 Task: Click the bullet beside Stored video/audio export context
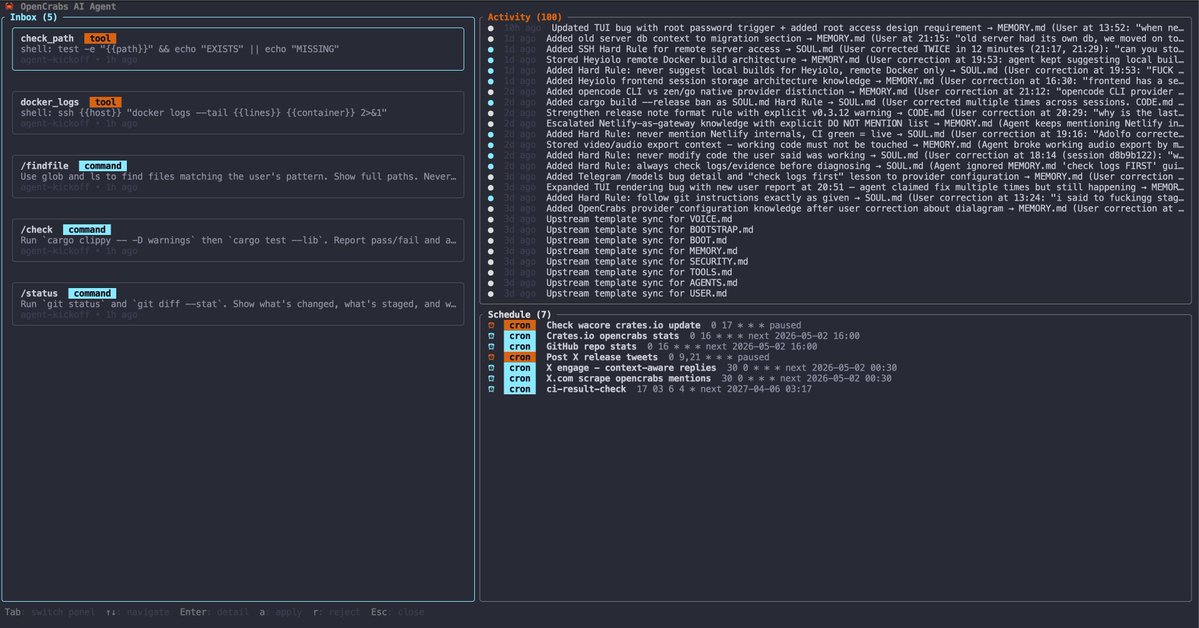pyautogui.click(x=491, y=145)
